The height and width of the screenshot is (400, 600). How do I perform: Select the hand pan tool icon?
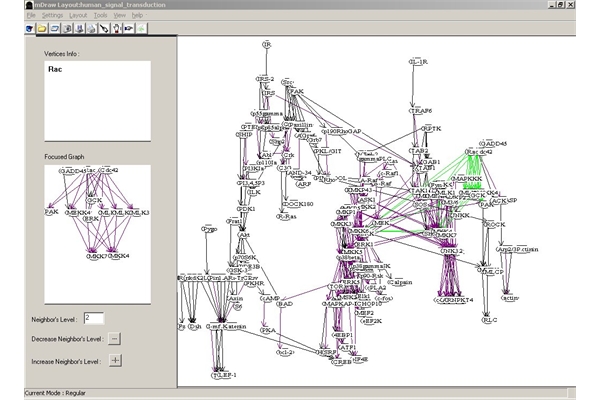[x=116, y=29]
